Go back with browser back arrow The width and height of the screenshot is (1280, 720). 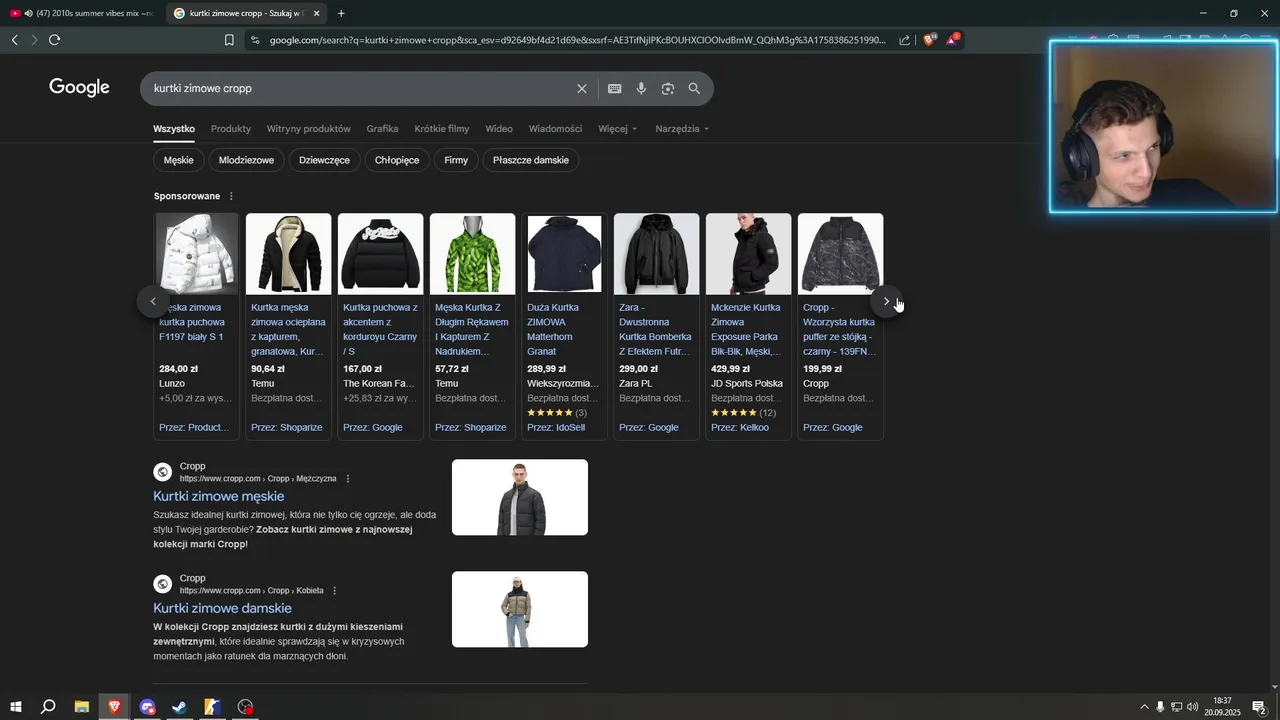point(15,40)
